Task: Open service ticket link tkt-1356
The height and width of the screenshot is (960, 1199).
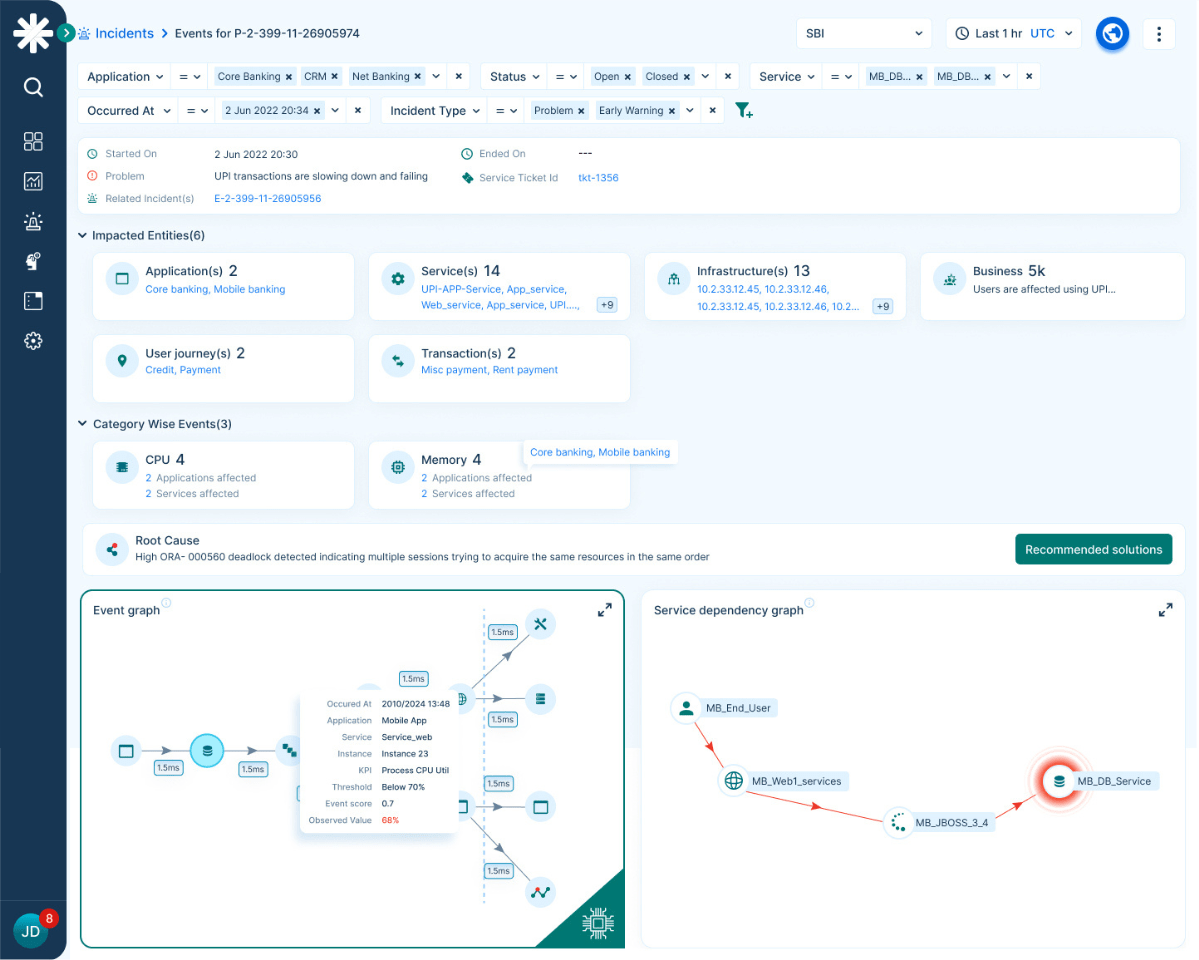Action: coord(598,178)
